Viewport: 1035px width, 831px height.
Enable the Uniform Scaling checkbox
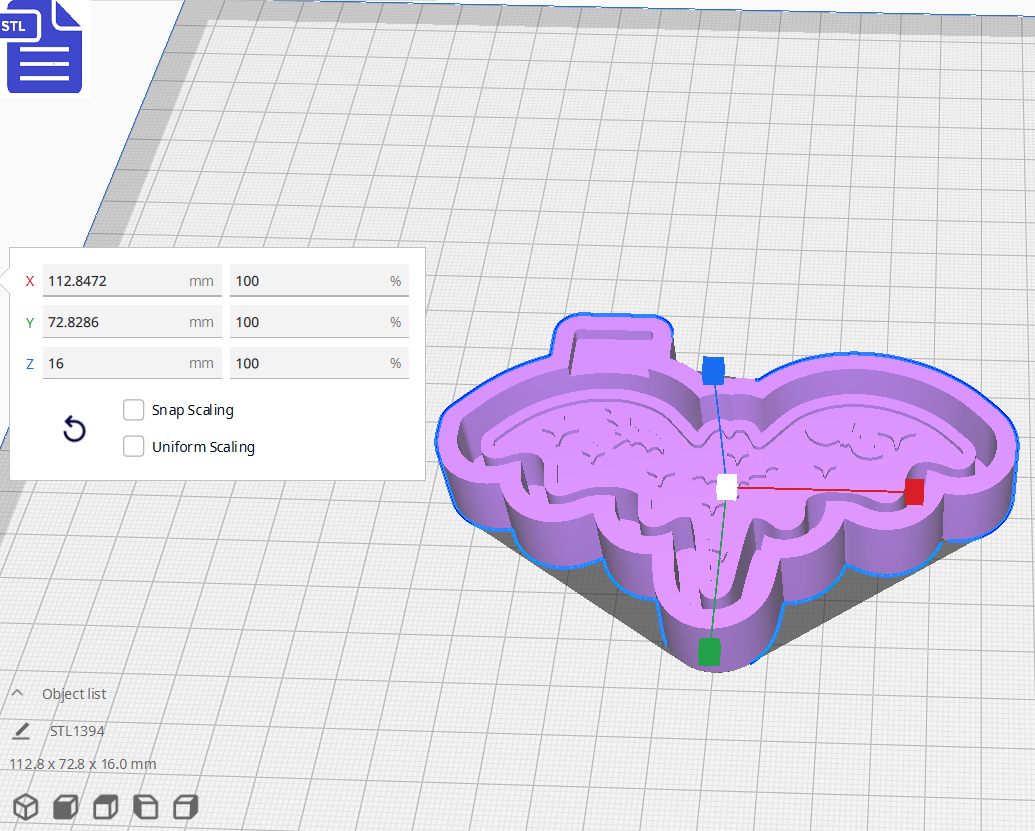point(134,447)
